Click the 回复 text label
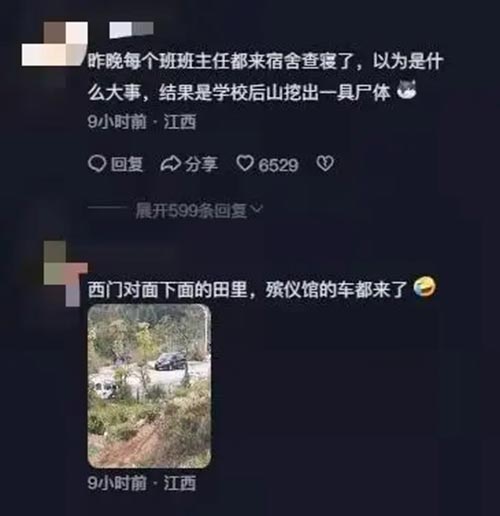The height and width of the screenshot is (516, 500). (127, 164)
